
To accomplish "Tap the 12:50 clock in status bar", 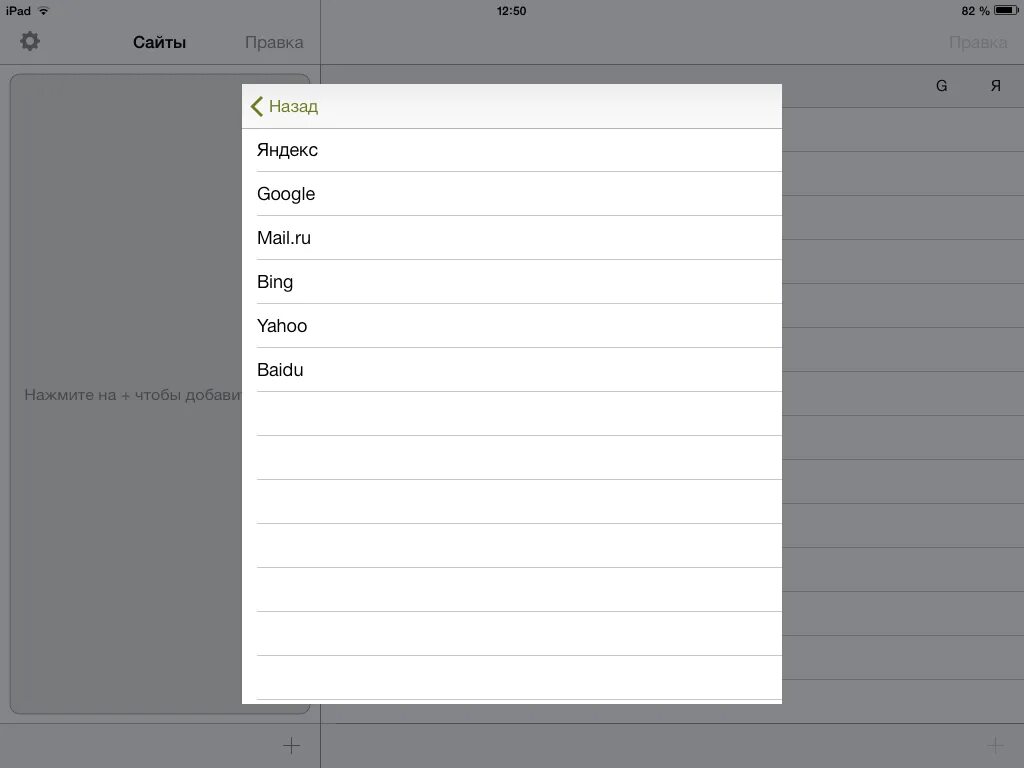I will 511,10.
